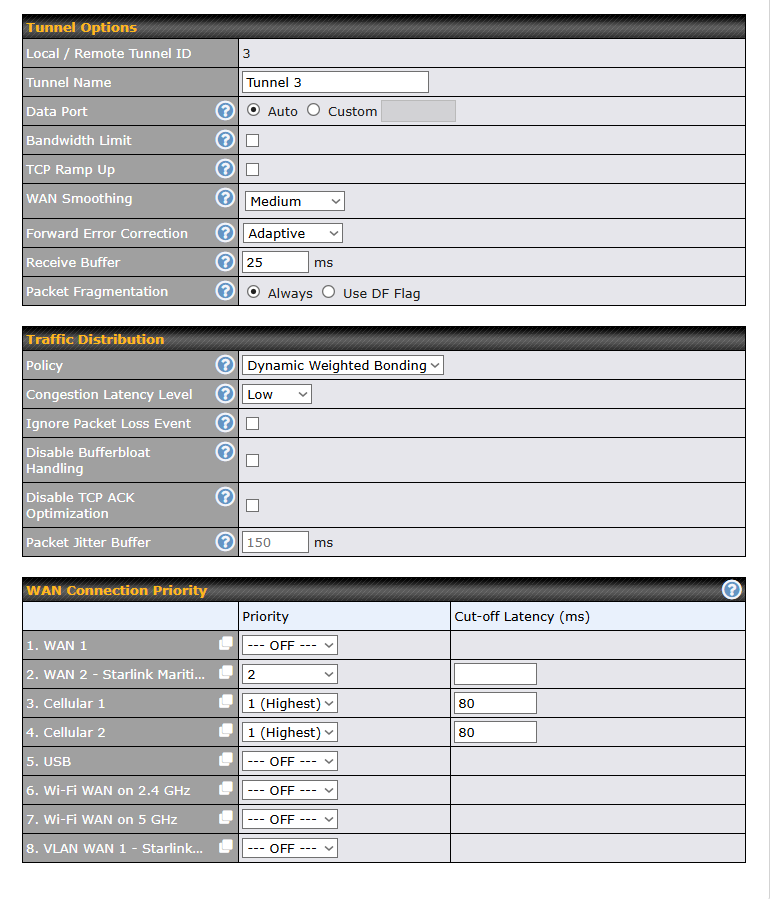Screen dimensions: 770x899
Task: Click the icon beside WAN 2 Starlink
Action: click(x=226, y=673)
